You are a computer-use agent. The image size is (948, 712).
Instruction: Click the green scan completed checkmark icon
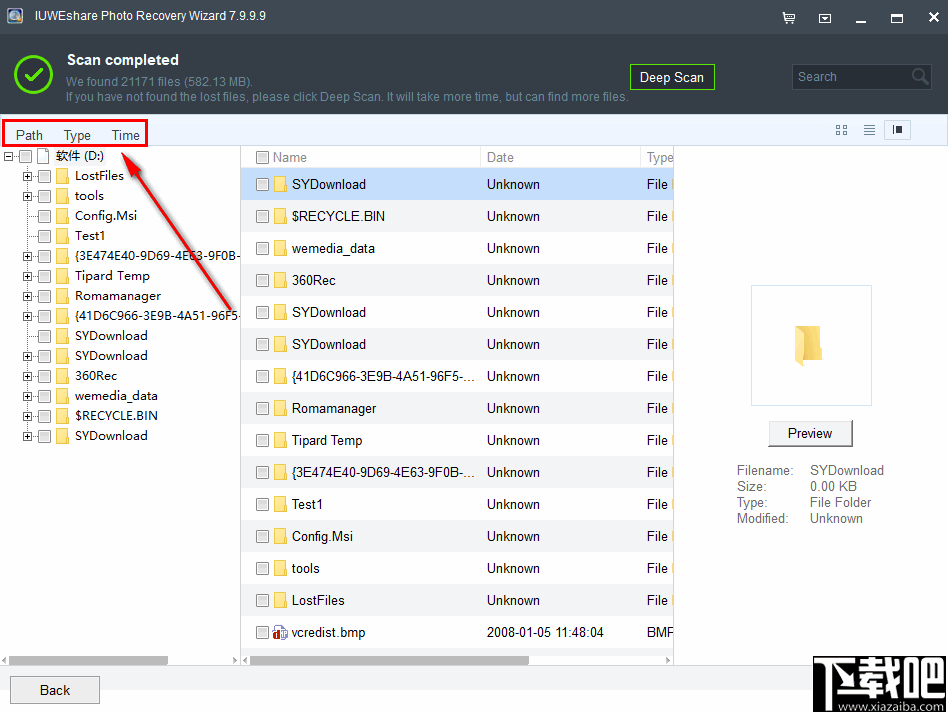click(x=33, y=74)
